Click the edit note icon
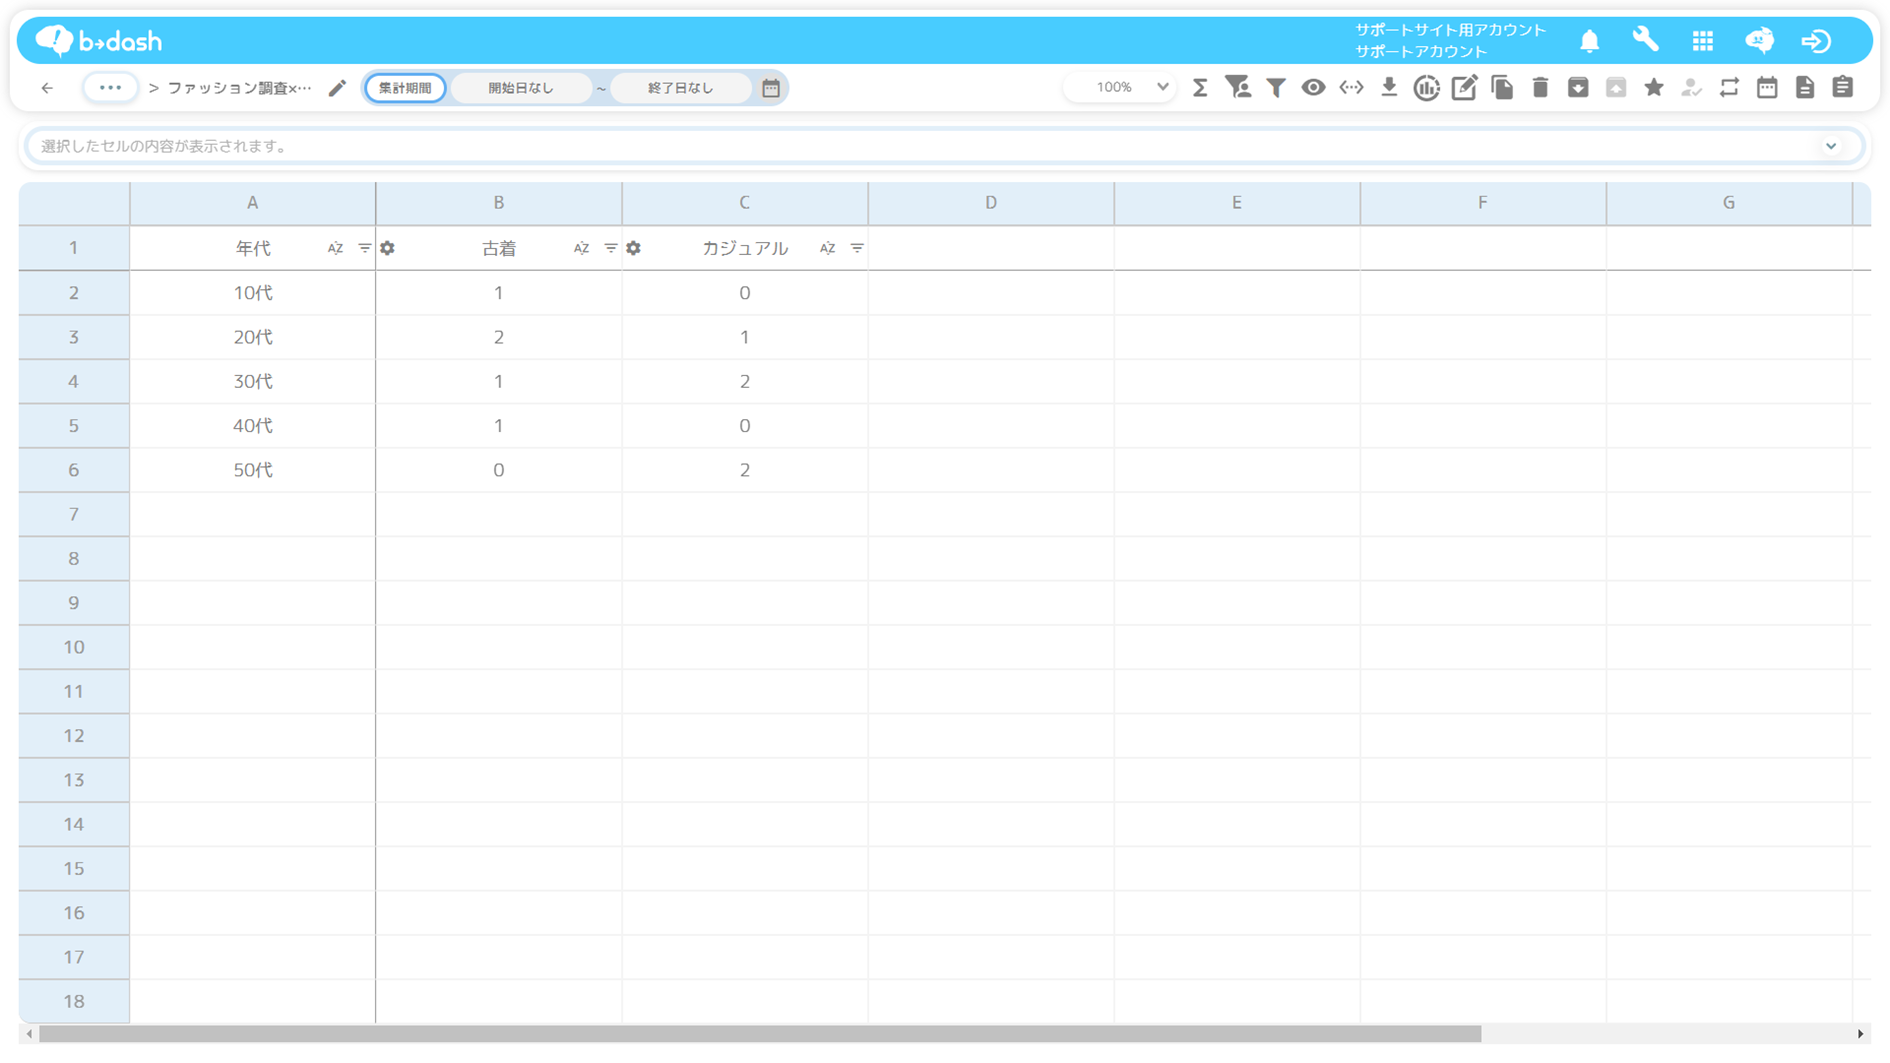This screenshot has width=1890, height=1063. [1464, 88]
